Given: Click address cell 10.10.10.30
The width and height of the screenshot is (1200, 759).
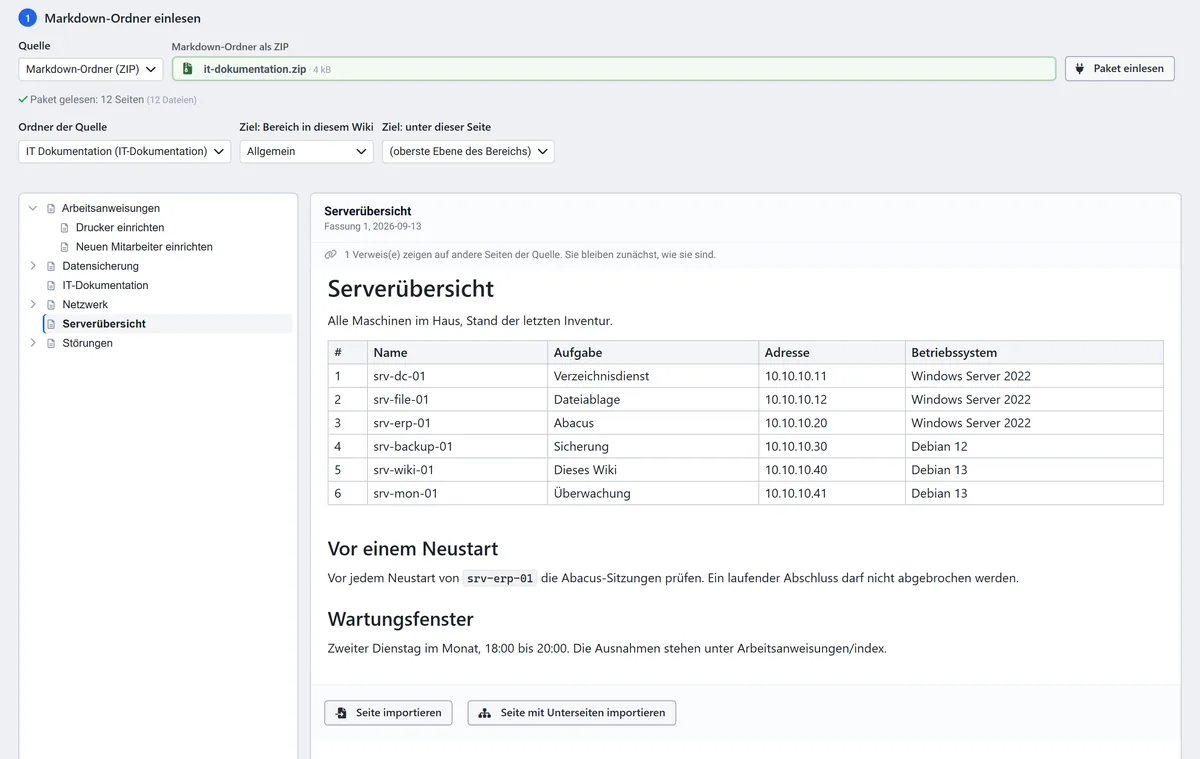Looking at the screenshot, I should tap(832, 446).
